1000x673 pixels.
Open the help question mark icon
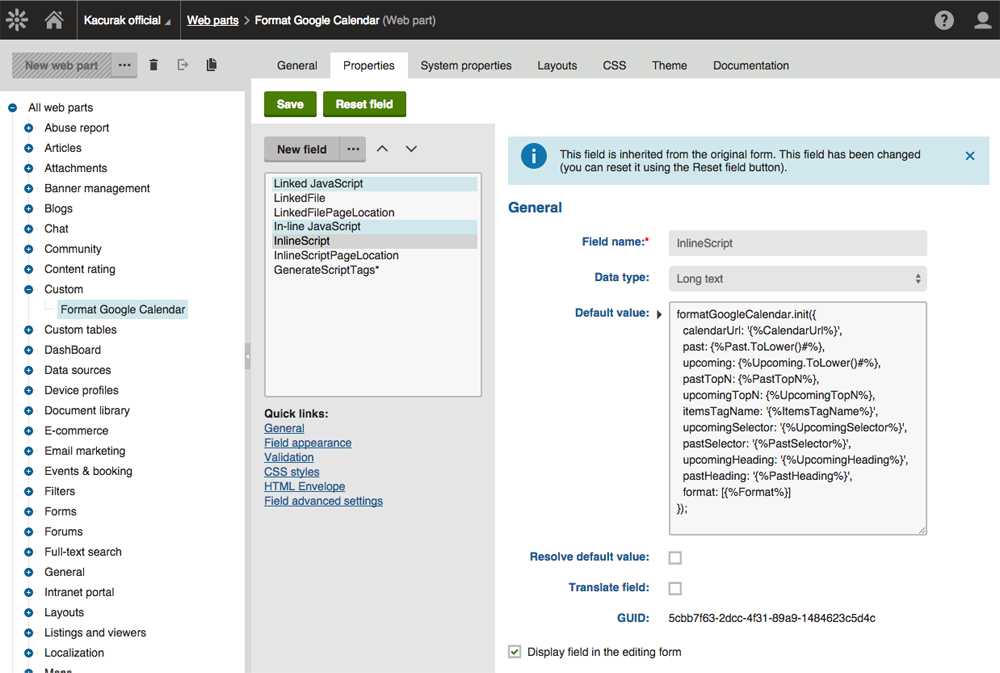click(944, 20)
